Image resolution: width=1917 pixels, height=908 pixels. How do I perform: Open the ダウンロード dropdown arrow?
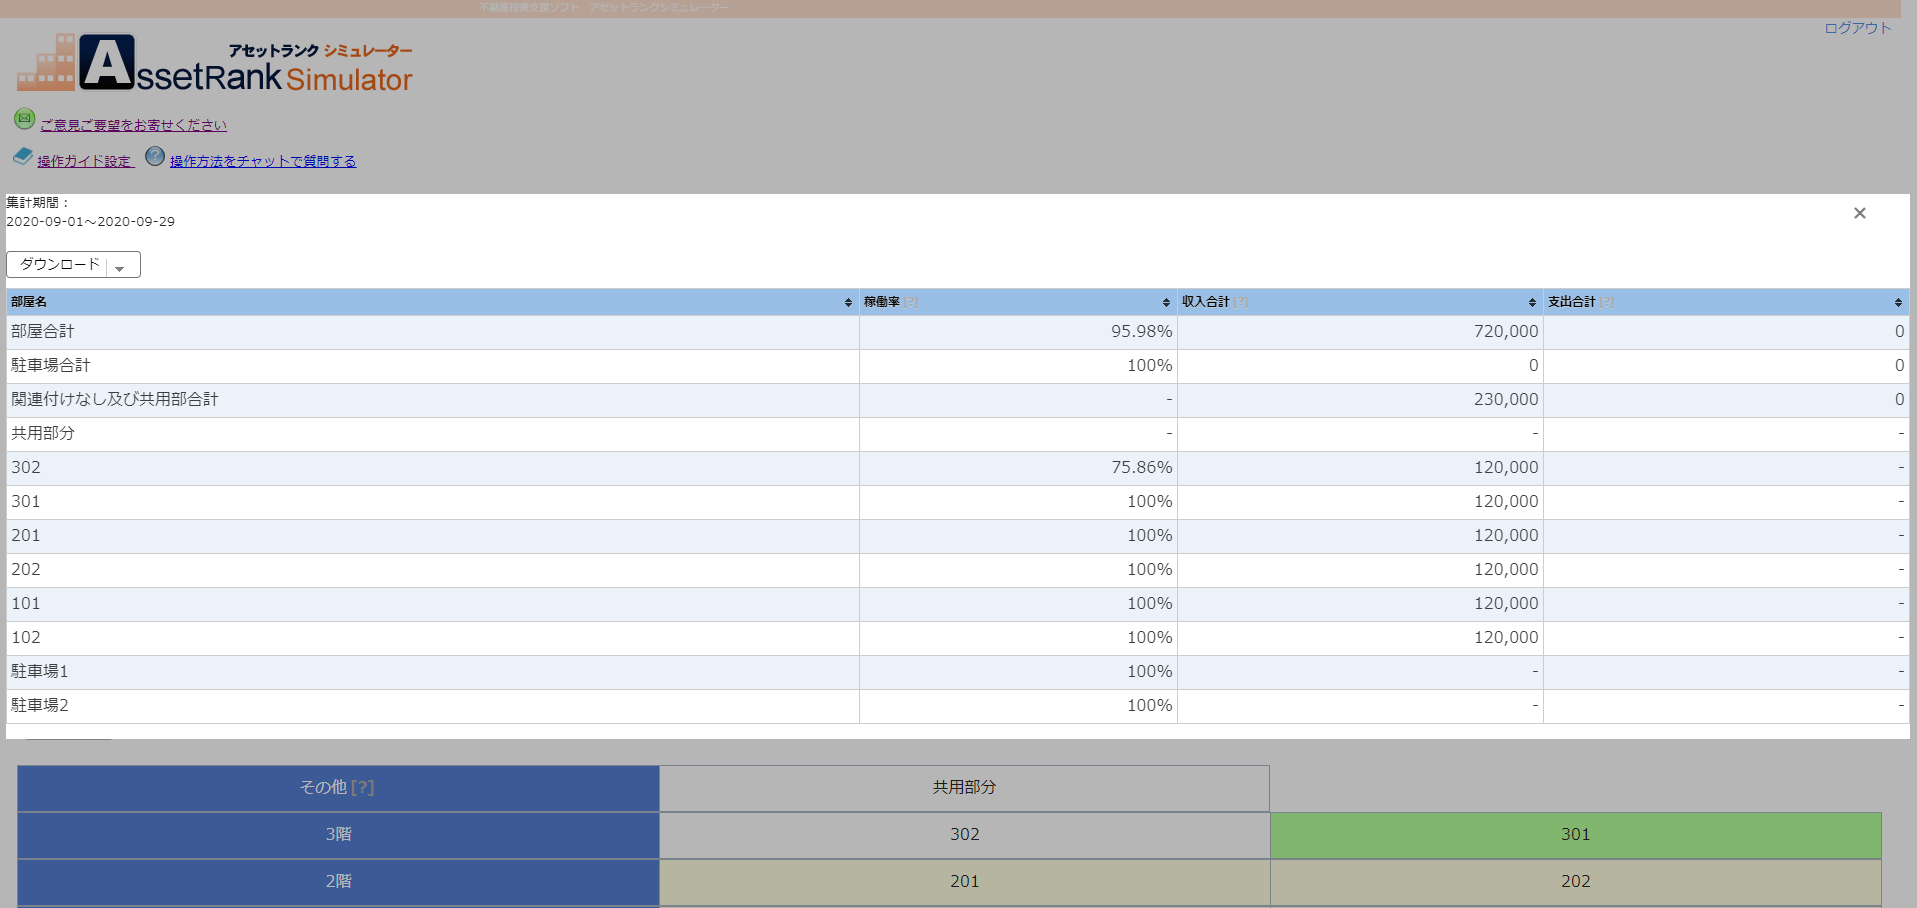pos(120,266)
